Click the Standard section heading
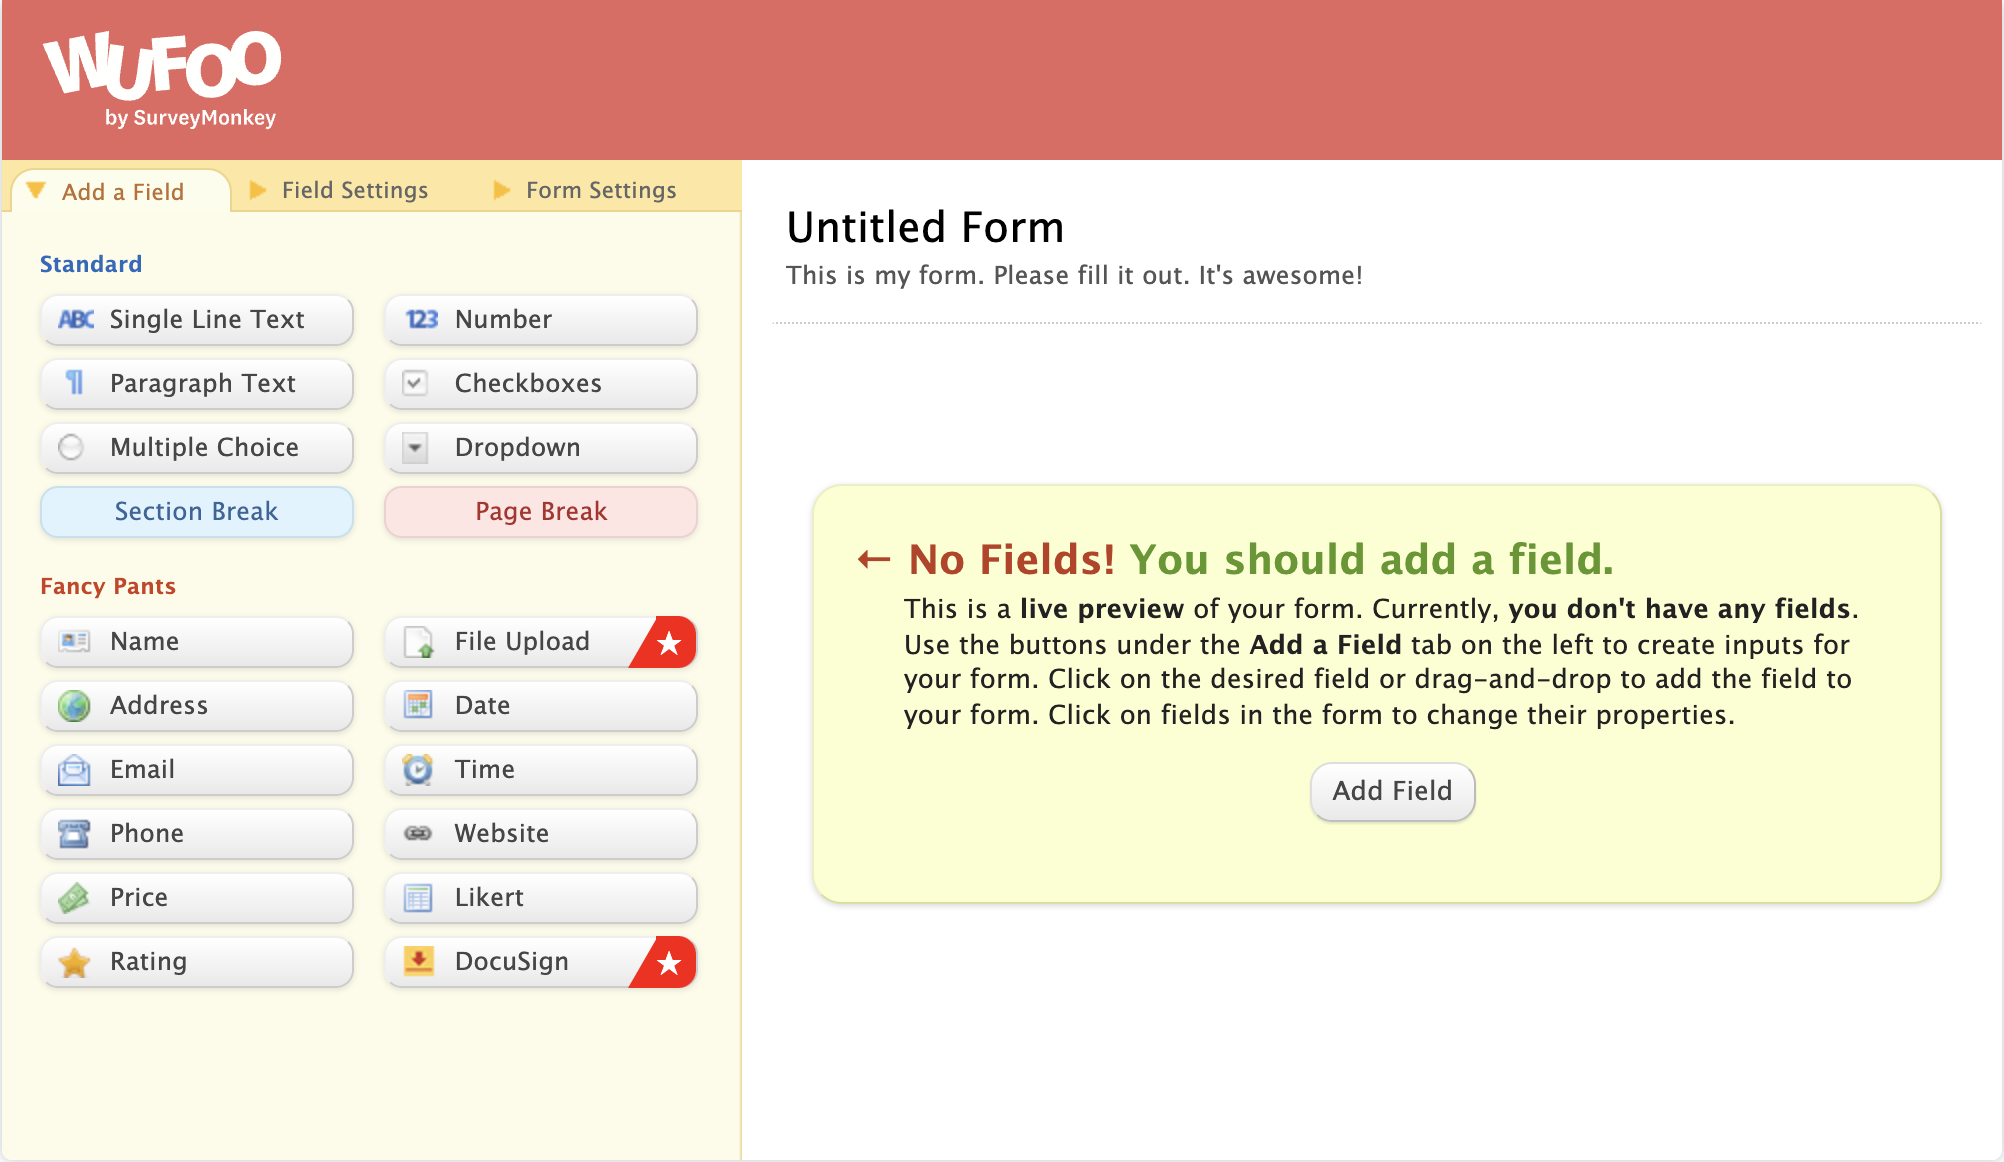This screenshot has width=2004, height=1162. coord(91,264)
